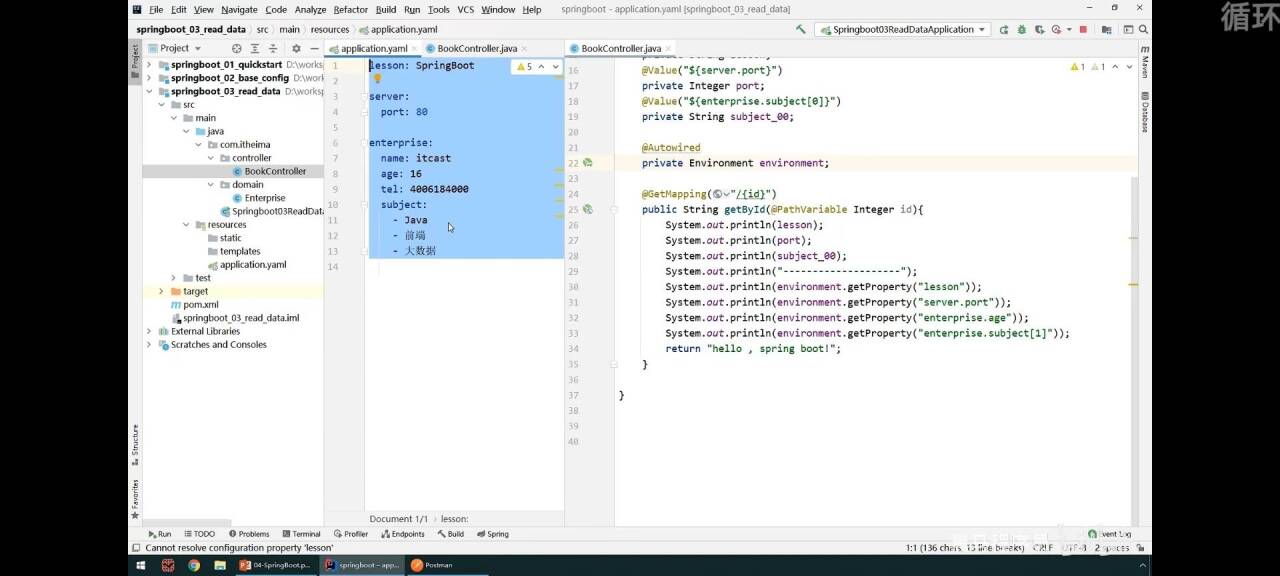Click the UTF-8 encoding in the status bar
This screenshot has height=576, width=1280.
point(1074,548)
